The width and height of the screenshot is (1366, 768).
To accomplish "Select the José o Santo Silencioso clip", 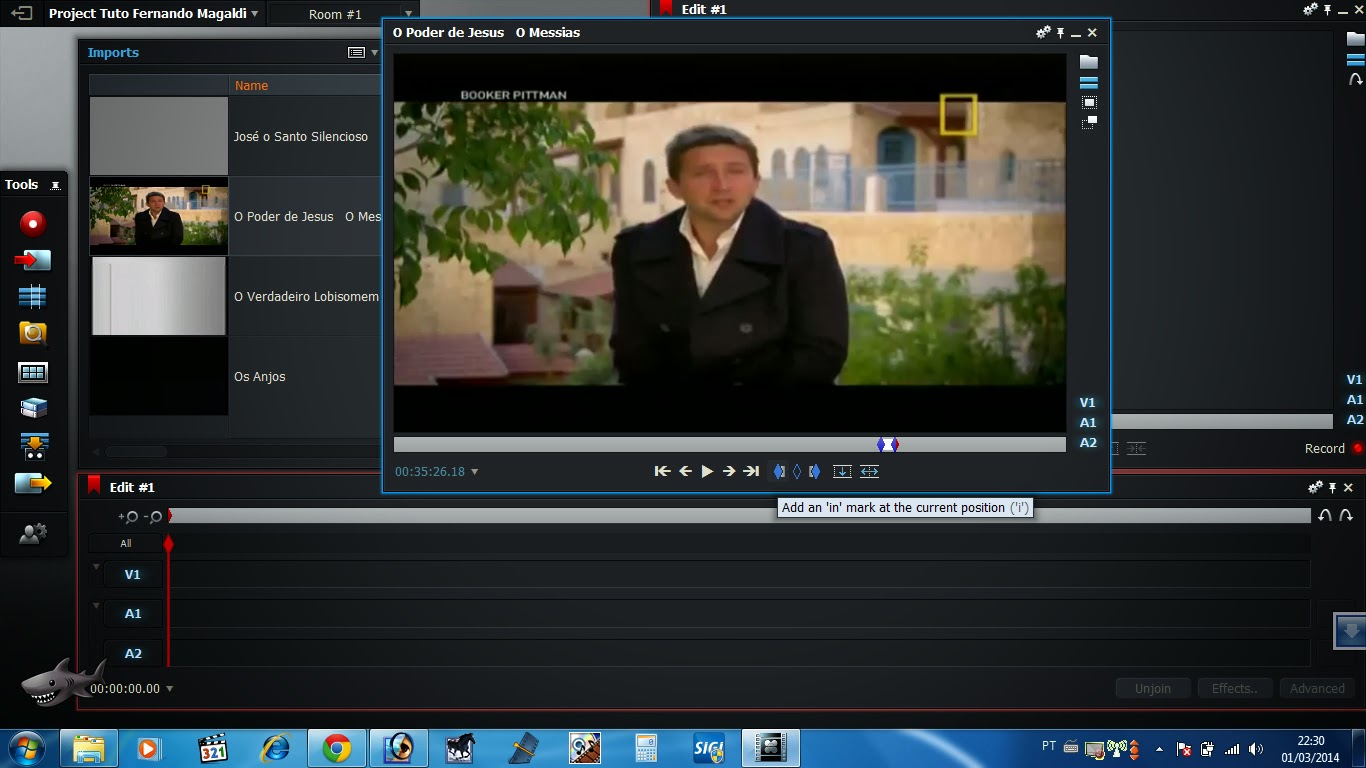I will coord(236,136).
